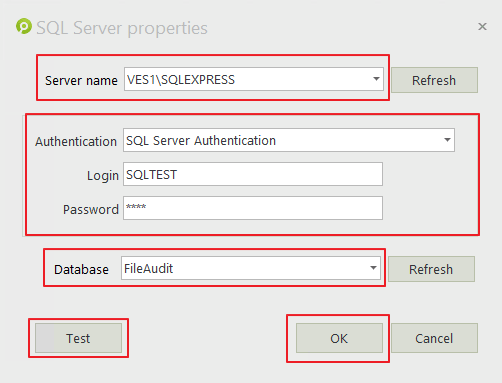
Task: Open the Database dropdown arrow
Action: (373, 268)
